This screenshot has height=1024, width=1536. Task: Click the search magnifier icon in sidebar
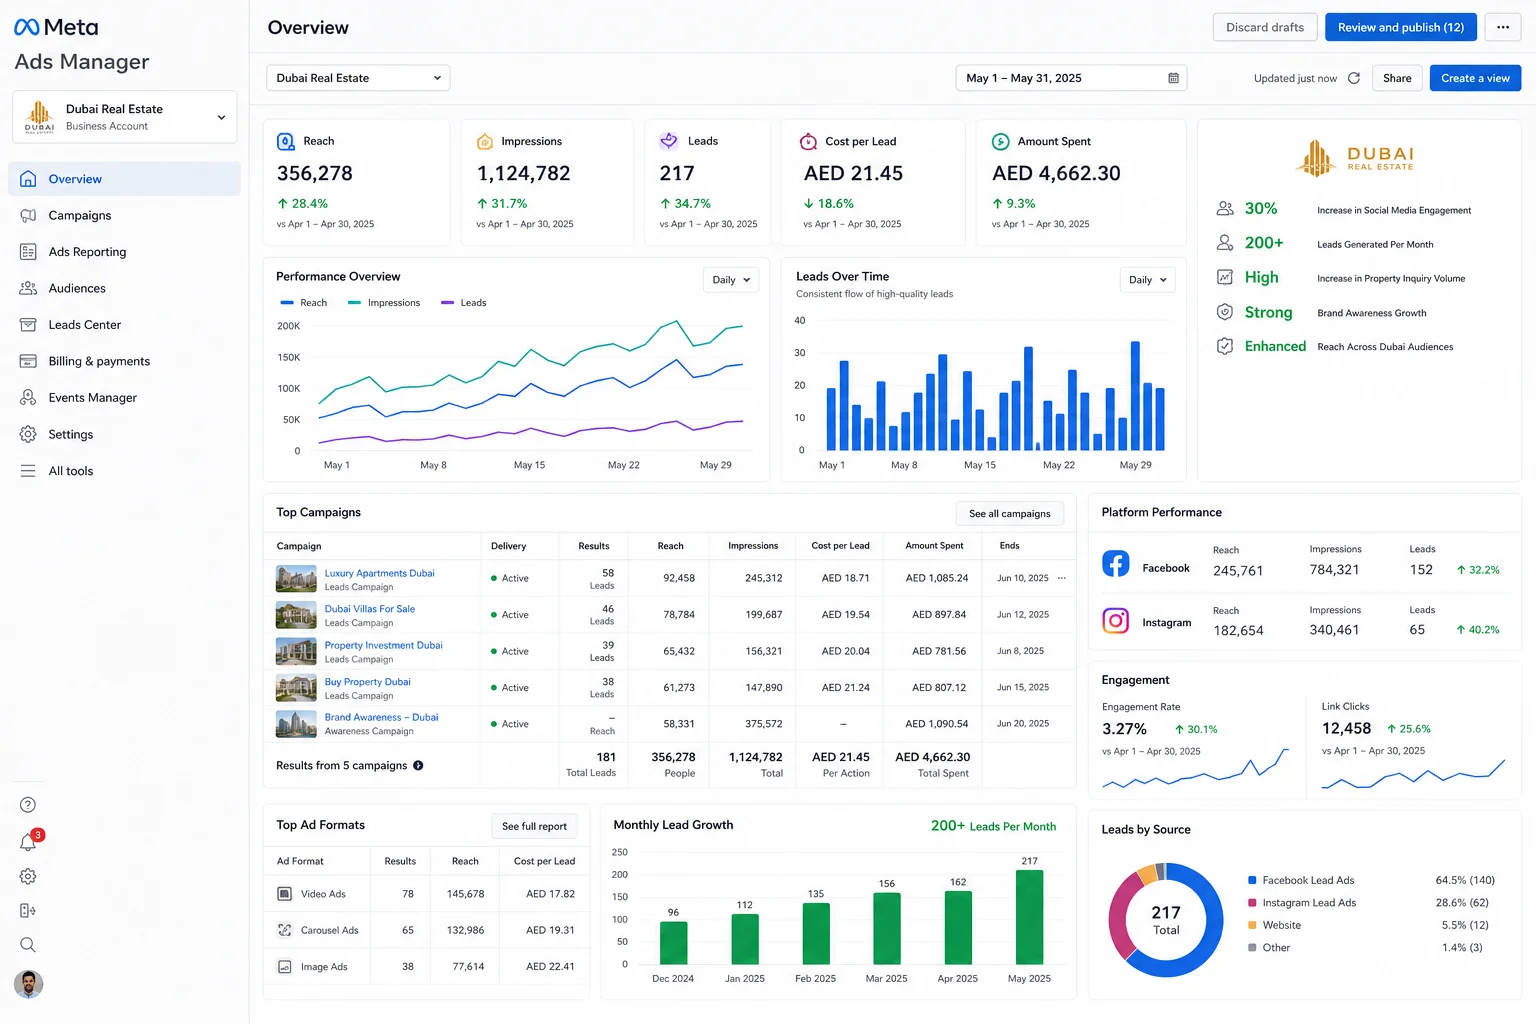pyautogui.click(x=28, y=945)
